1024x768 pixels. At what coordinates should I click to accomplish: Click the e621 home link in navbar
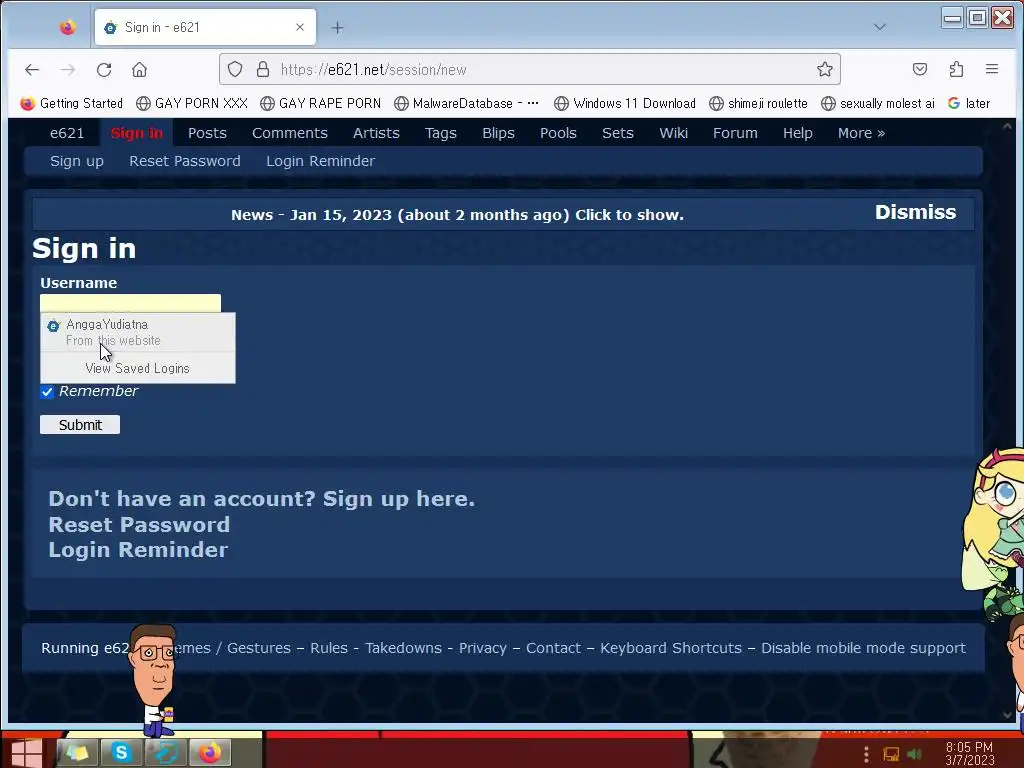click(67, 133)
